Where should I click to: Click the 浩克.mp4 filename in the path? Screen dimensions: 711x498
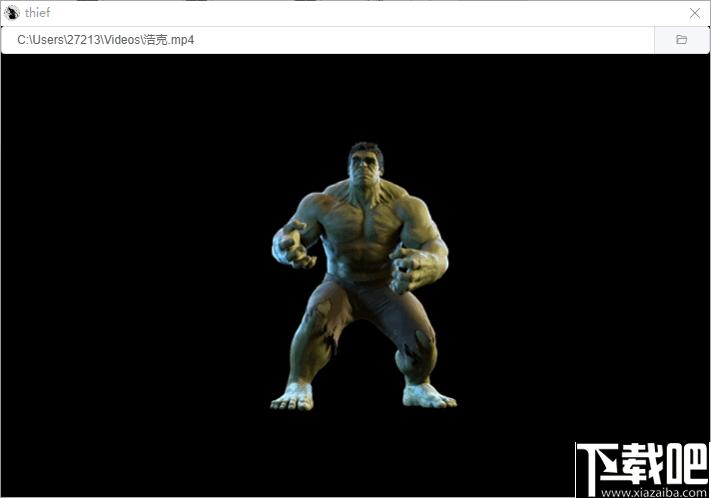pos(169,40)
